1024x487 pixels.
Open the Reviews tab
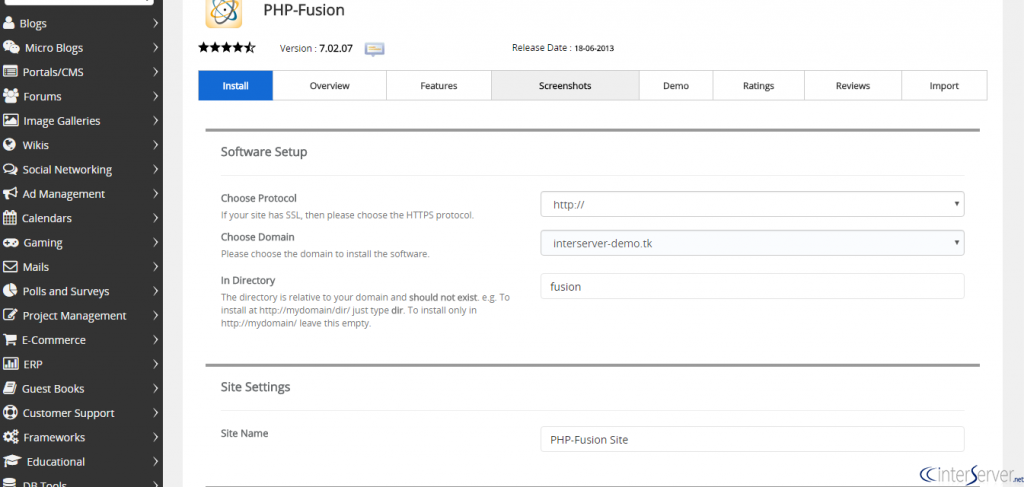pyautogui.click(x=853, y=86)
